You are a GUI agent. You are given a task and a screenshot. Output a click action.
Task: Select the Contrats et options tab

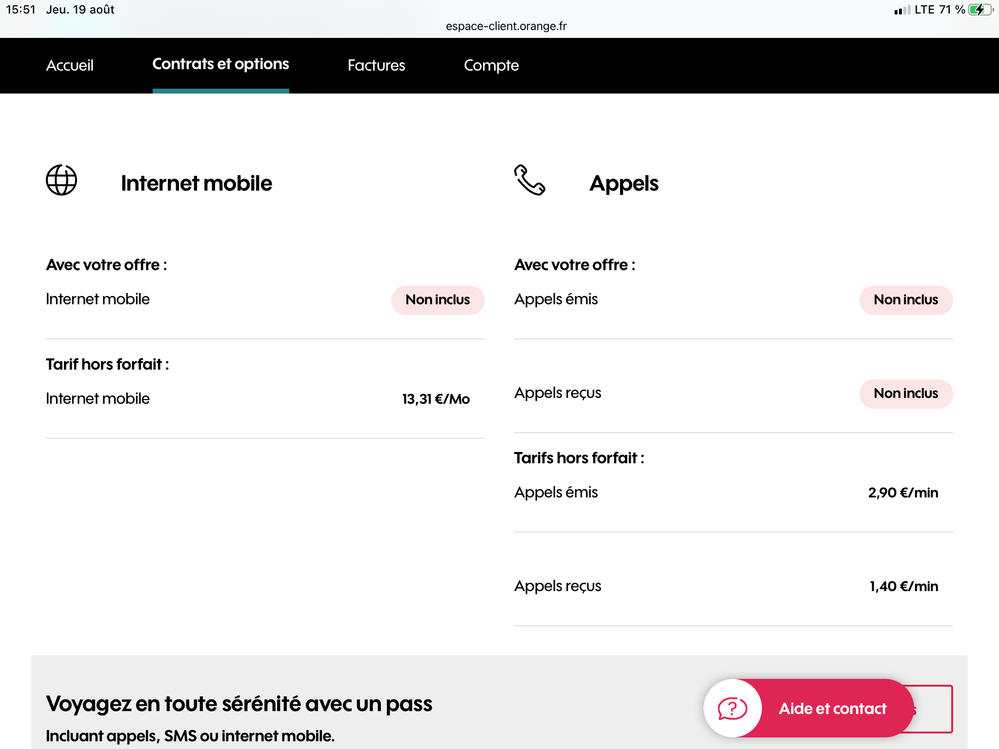coord(221,64)
